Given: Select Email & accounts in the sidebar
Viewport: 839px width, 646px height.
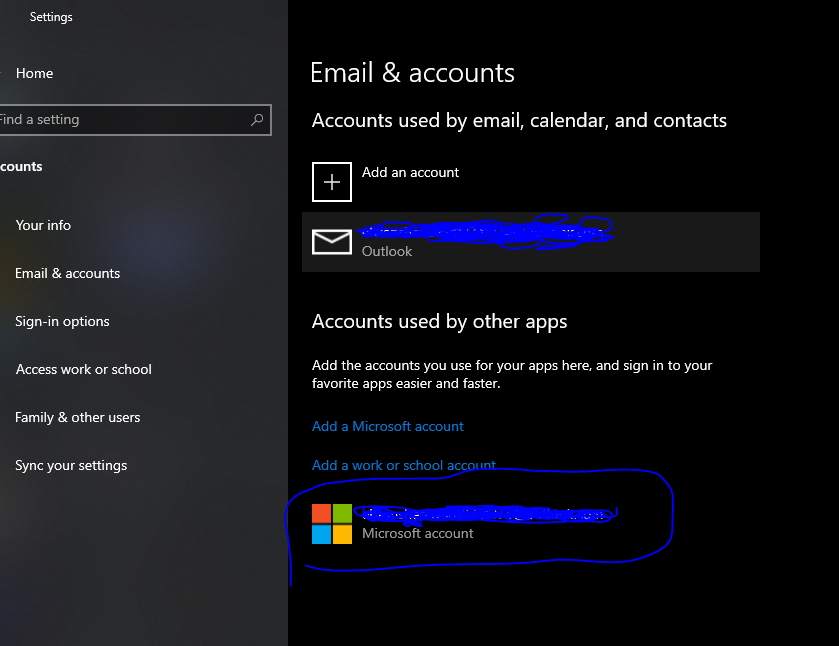Looking at the screenshot, I should point(67,273).
